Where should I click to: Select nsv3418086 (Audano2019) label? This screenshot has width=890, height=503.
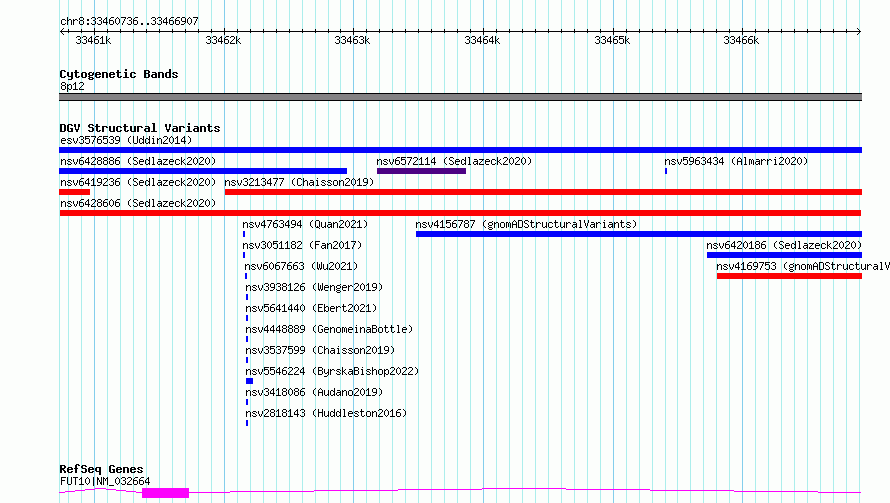[x=314, y=392]
